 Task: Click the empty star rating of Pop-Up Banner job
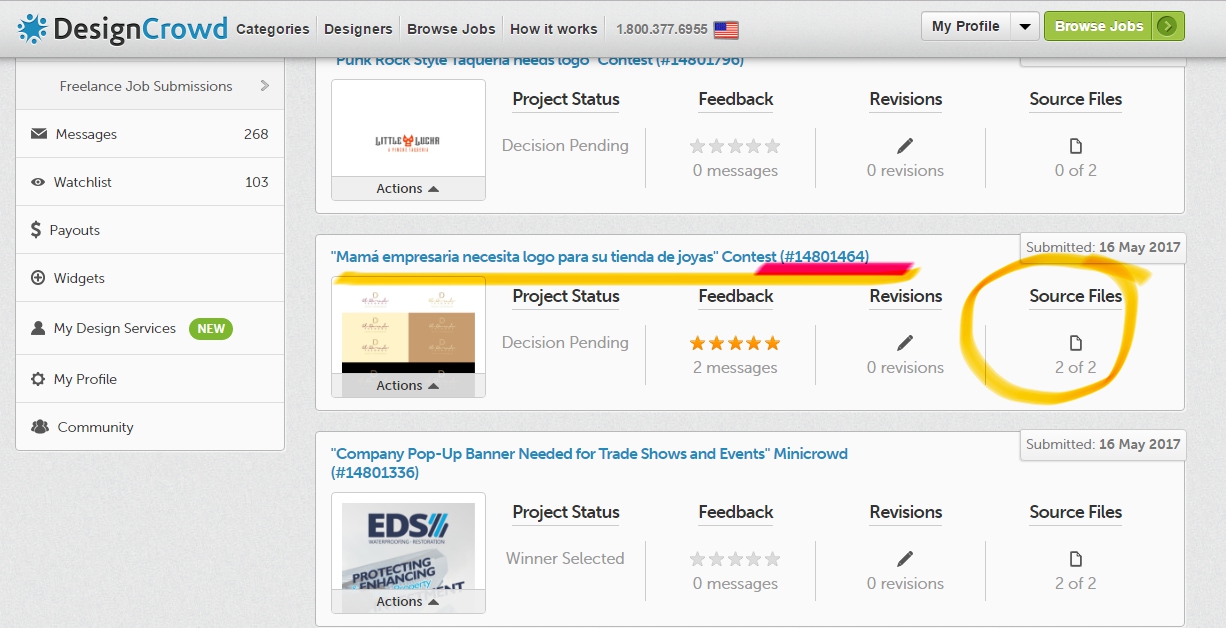[x=735, y=559]
